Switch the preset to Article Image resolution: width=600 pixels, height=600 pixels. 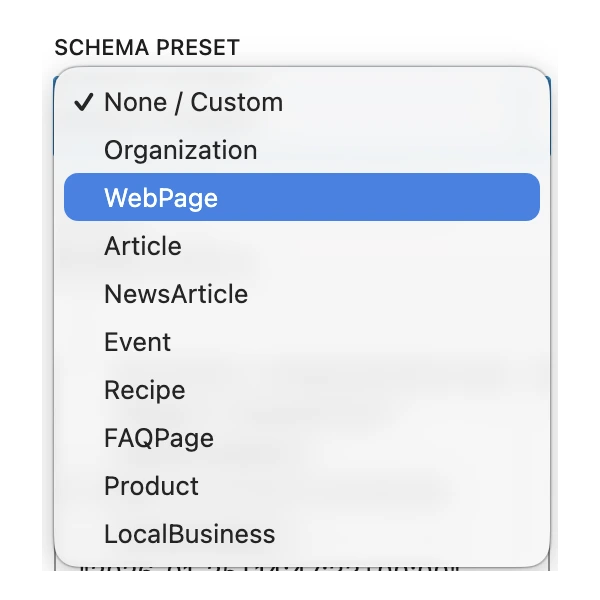point(143,246)
